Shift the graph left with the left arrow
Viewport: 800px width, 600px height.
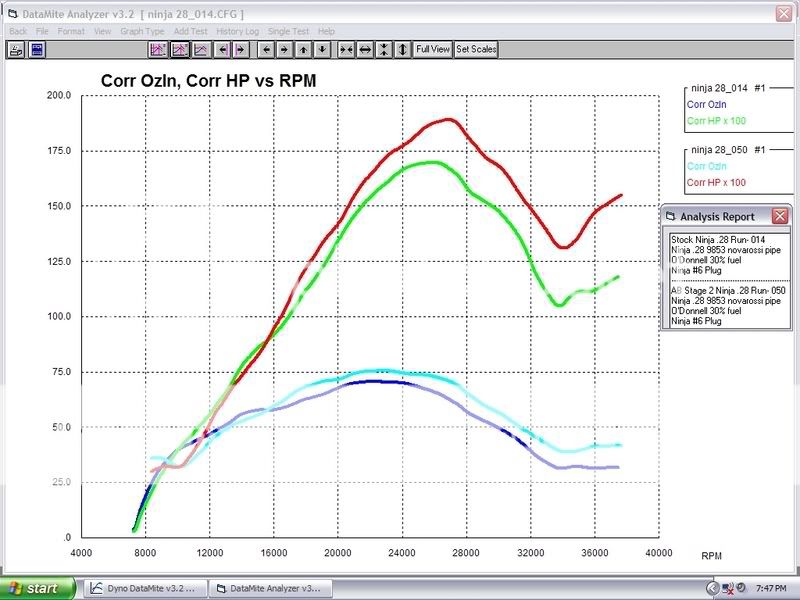266,48
